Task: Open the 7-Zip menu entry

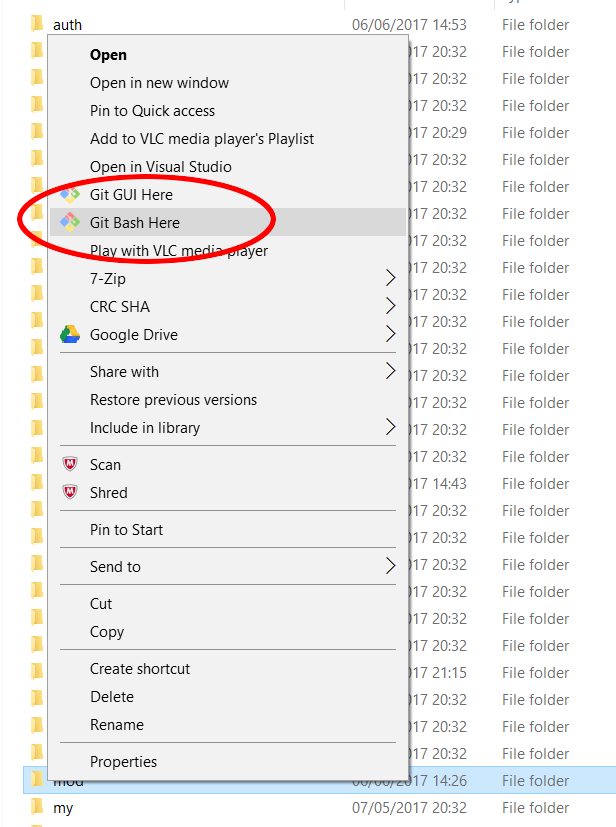Action: coord(228,278)
